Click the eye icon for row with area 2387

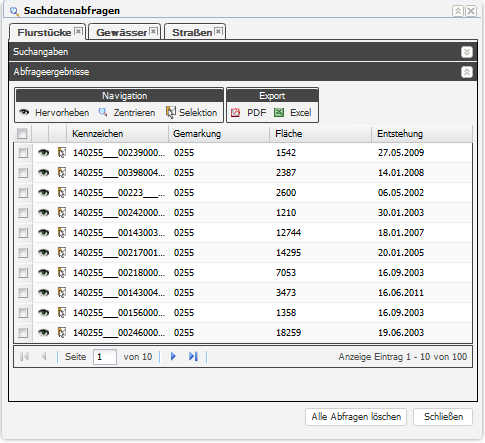coord(43,173)
